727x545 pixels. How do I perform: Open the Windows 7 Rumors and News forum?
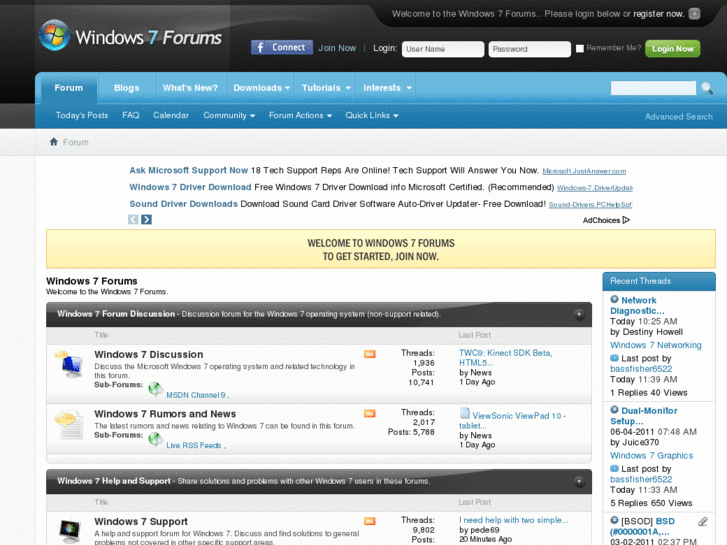[x=165, y=414]
